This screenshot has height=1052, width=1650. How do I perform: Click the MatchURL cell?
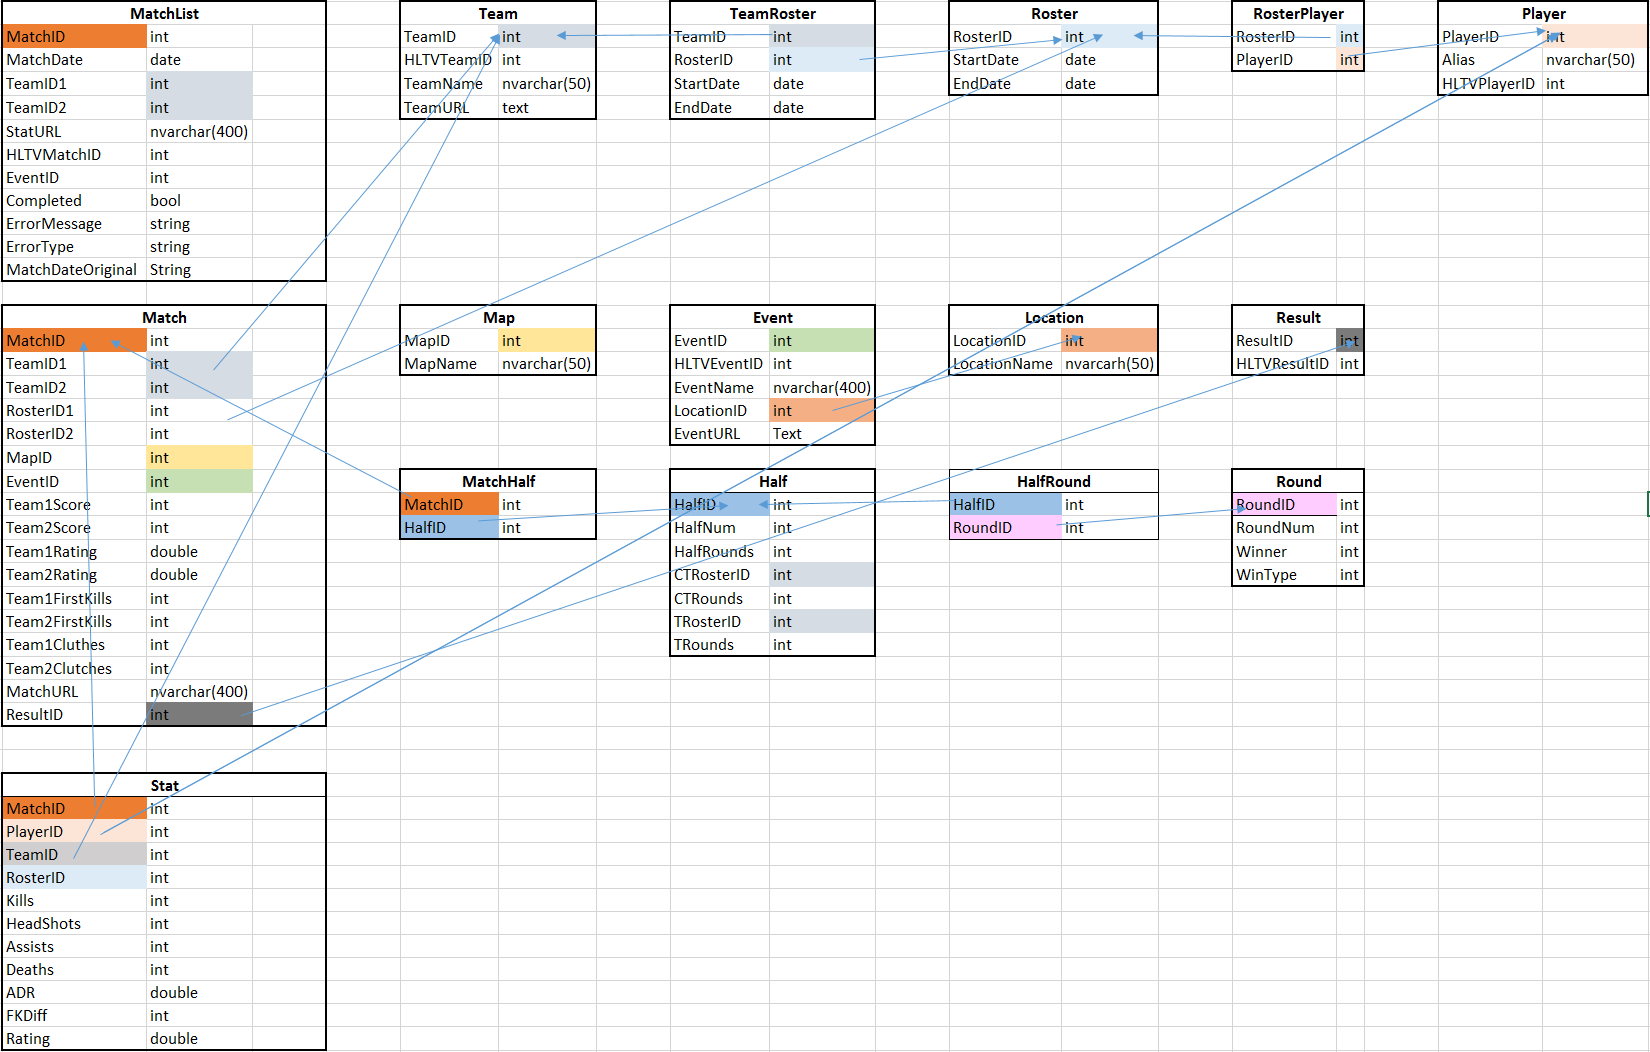click(x=75, y=692)
